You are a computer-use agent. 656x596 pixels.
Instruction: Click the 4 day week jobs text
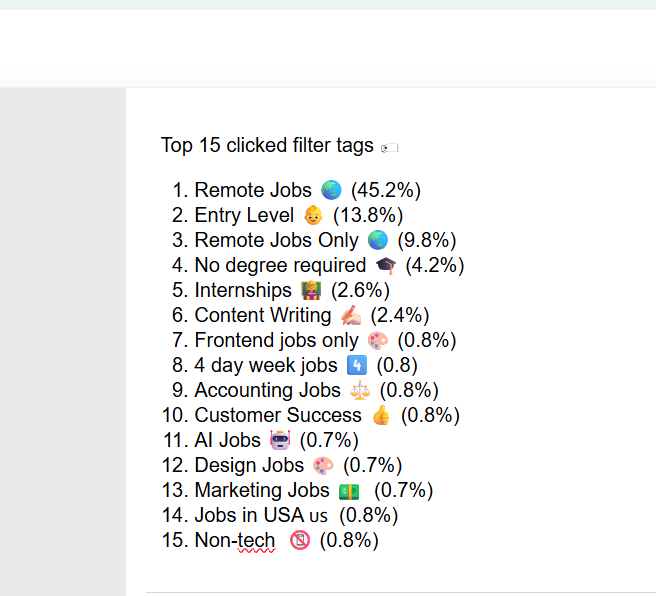(265, 366)
